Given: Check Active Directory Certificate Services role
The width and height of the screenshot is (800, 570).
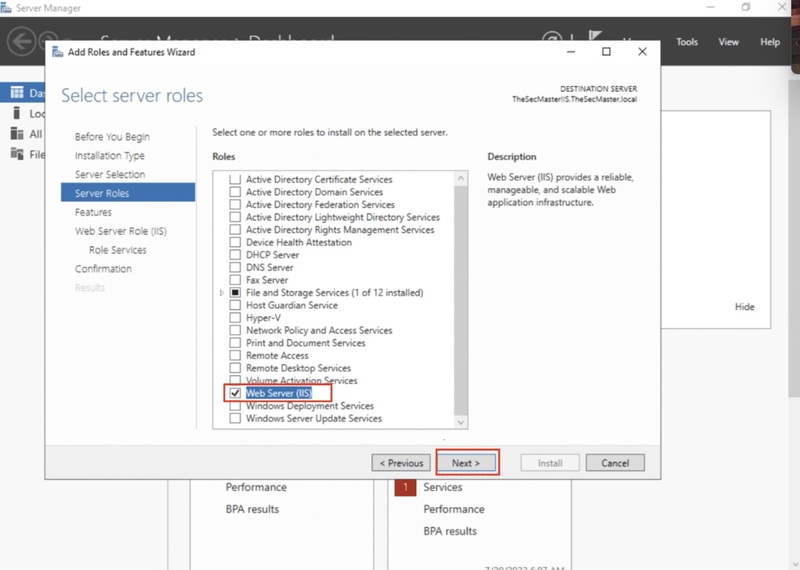Looking at the screenshot, I should [x=235, y=179].
